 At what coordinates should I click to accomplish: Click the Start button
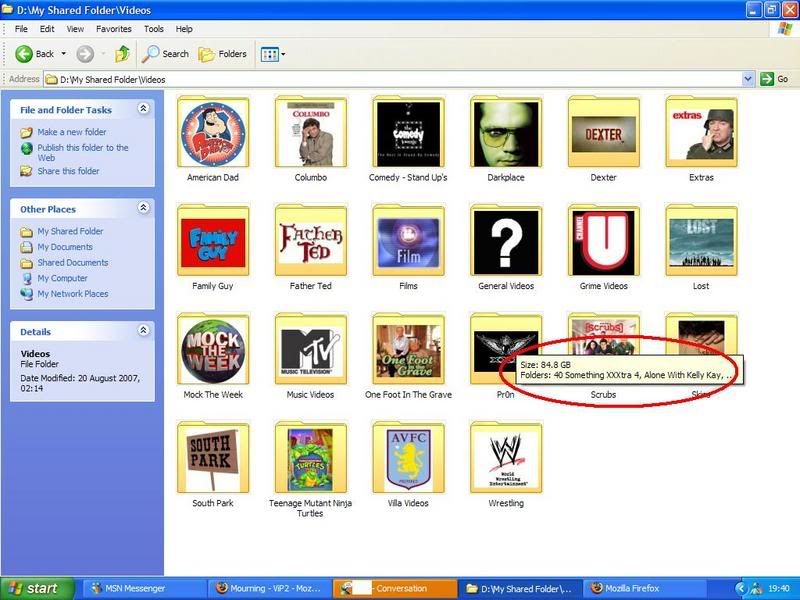coord(37,588)
